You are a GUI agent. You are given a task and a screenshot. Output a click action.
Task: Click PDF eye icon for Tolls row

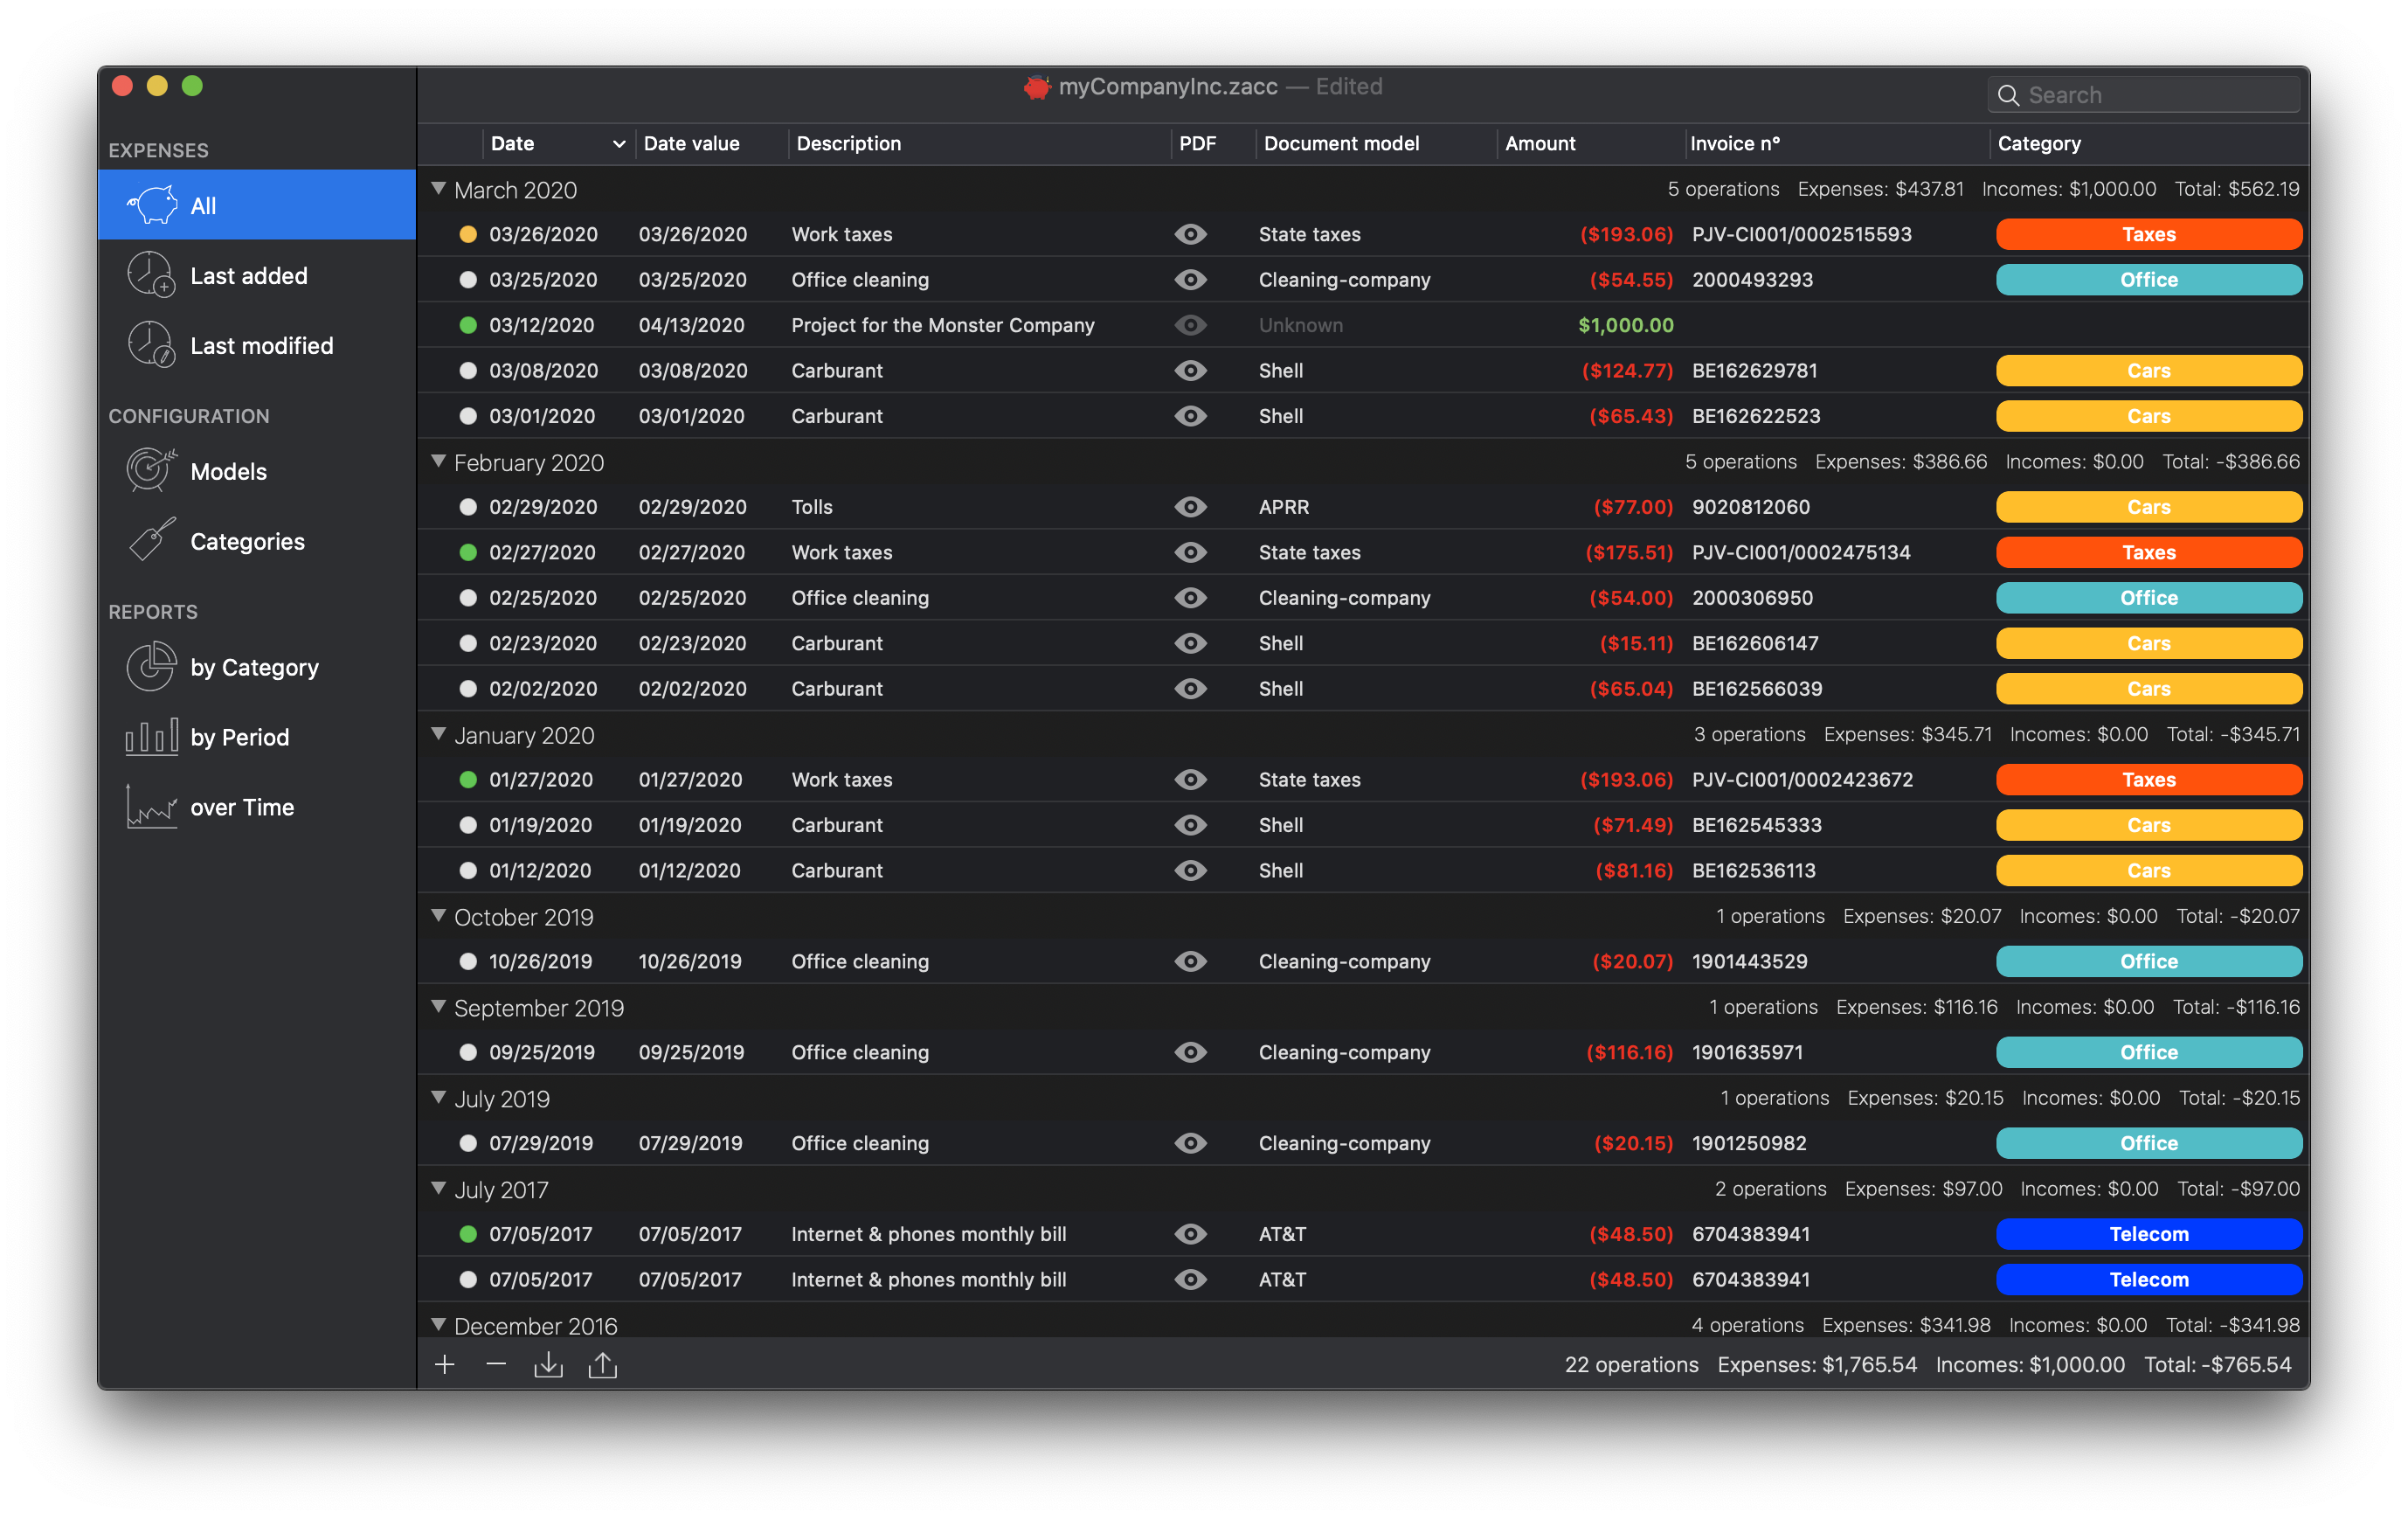coord(1190,507)
